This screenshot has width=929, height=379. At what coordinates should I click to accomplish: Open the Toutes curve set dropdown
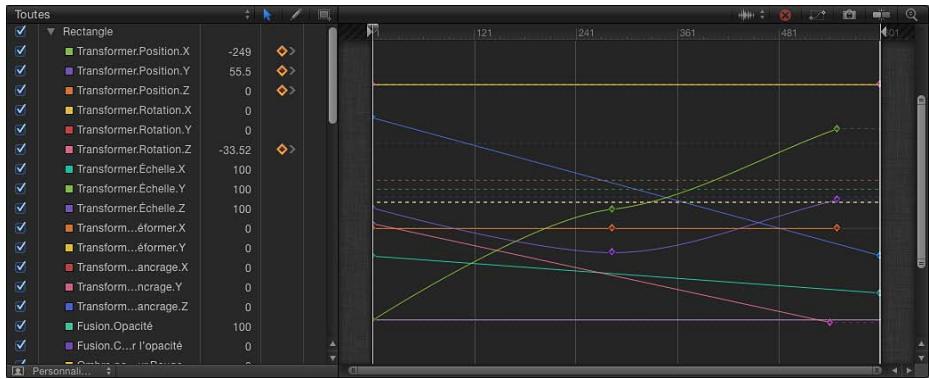point(132,15)
